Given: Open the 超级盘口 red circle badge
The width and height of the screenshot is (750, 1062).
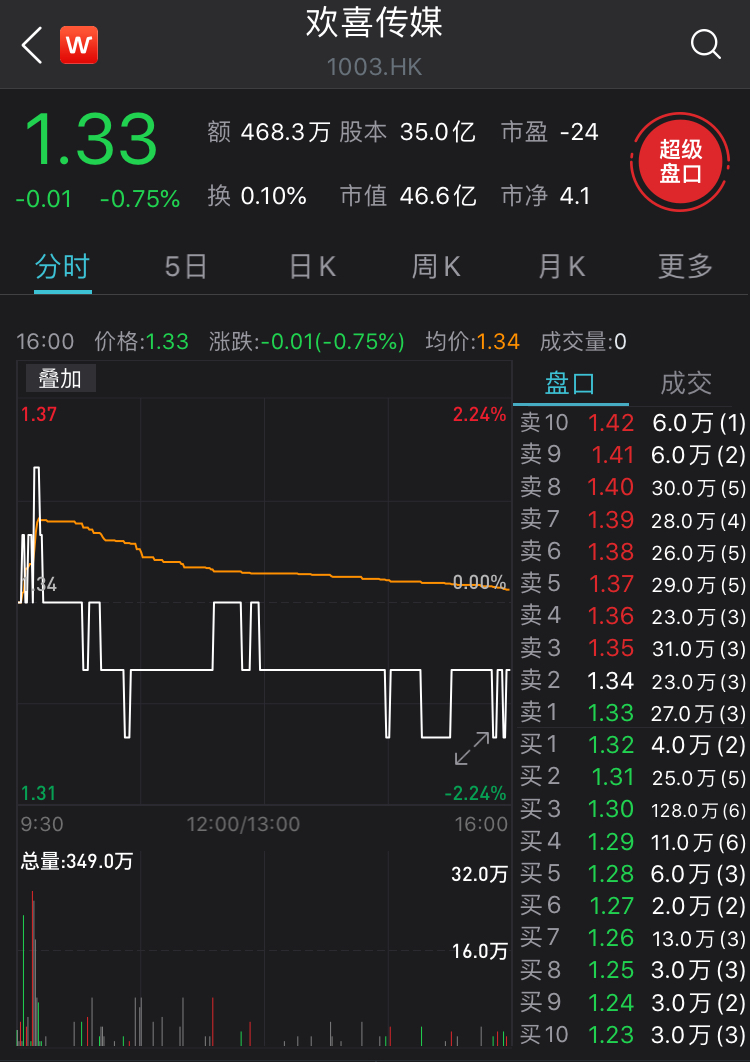Looking at the screenshot, I should click(x=681, y=161).
